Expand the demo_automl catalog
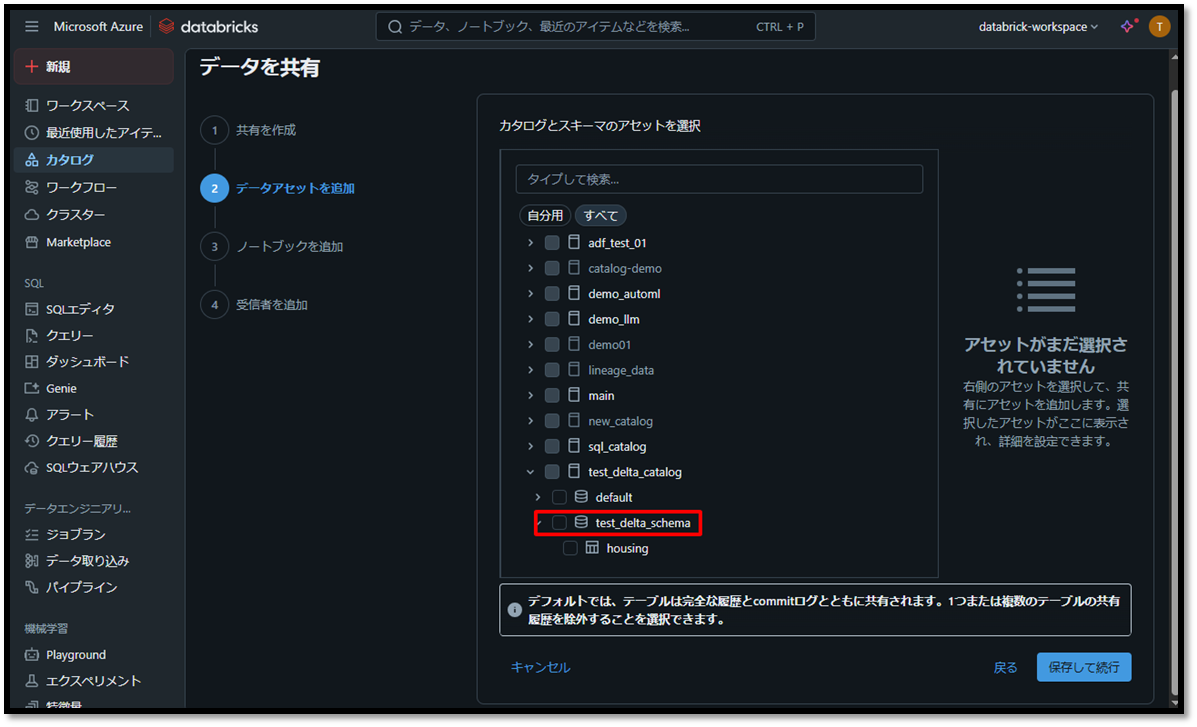The image size is (1197, 727). click(531, 294)
